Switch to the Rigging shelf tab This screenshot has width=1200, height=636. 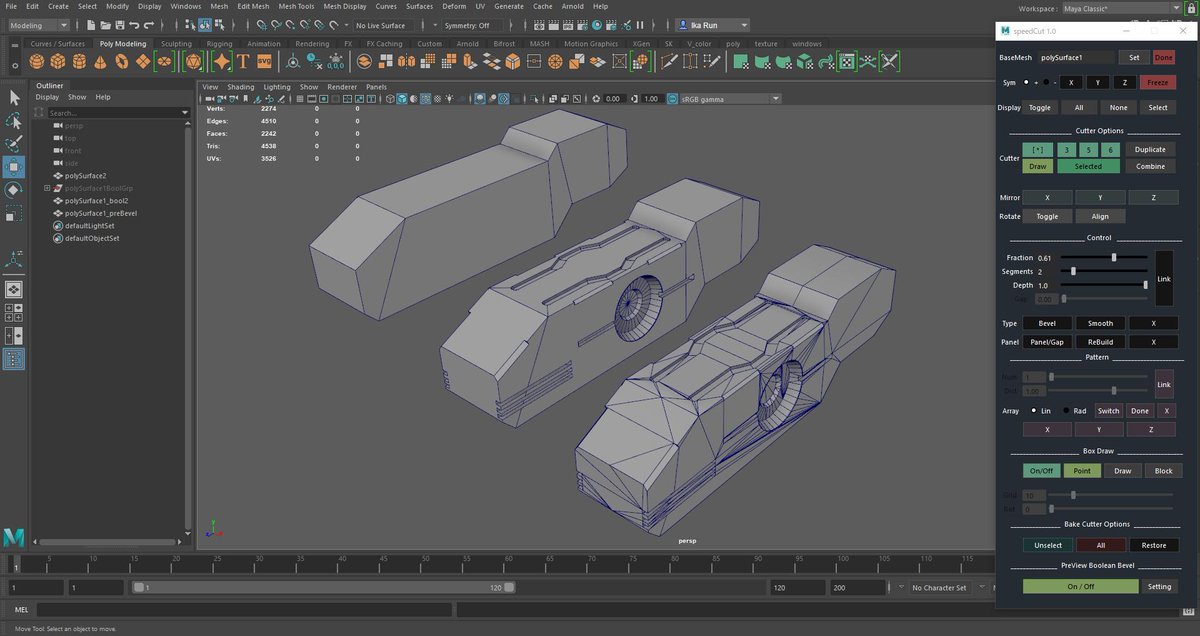tap(219, 44)
